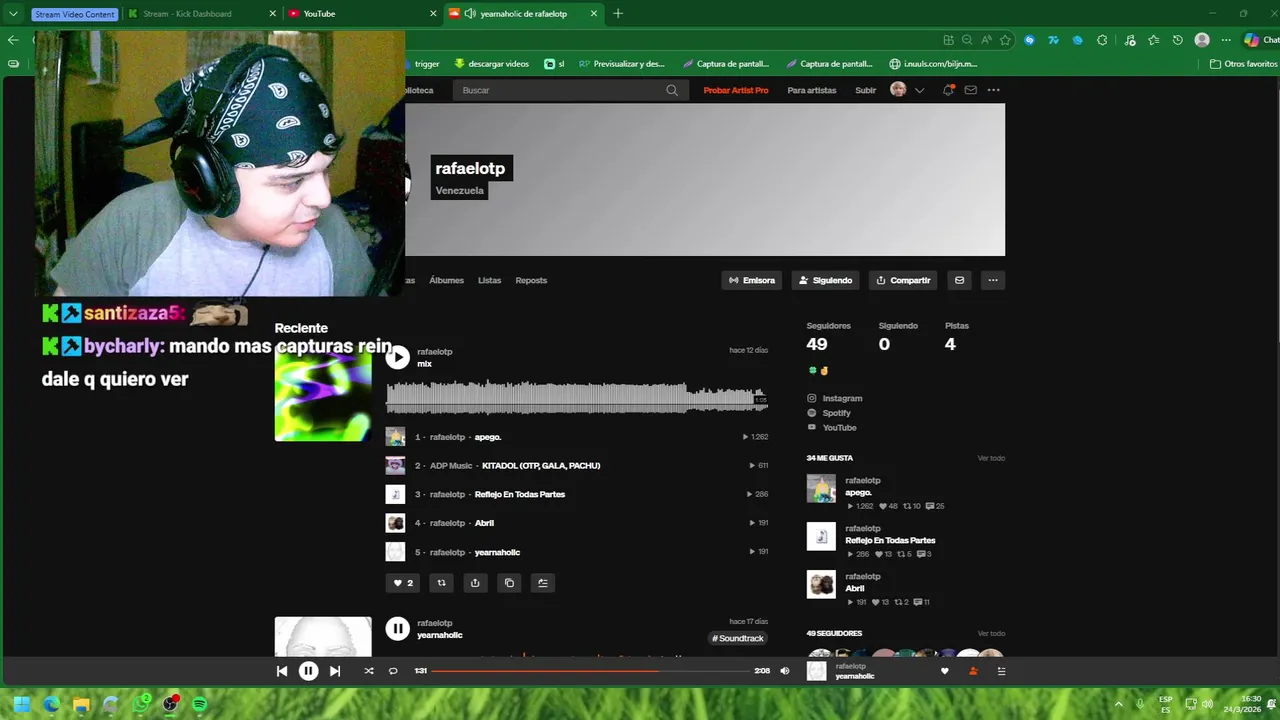Switch to the Álbumes tab

[446, 280]
